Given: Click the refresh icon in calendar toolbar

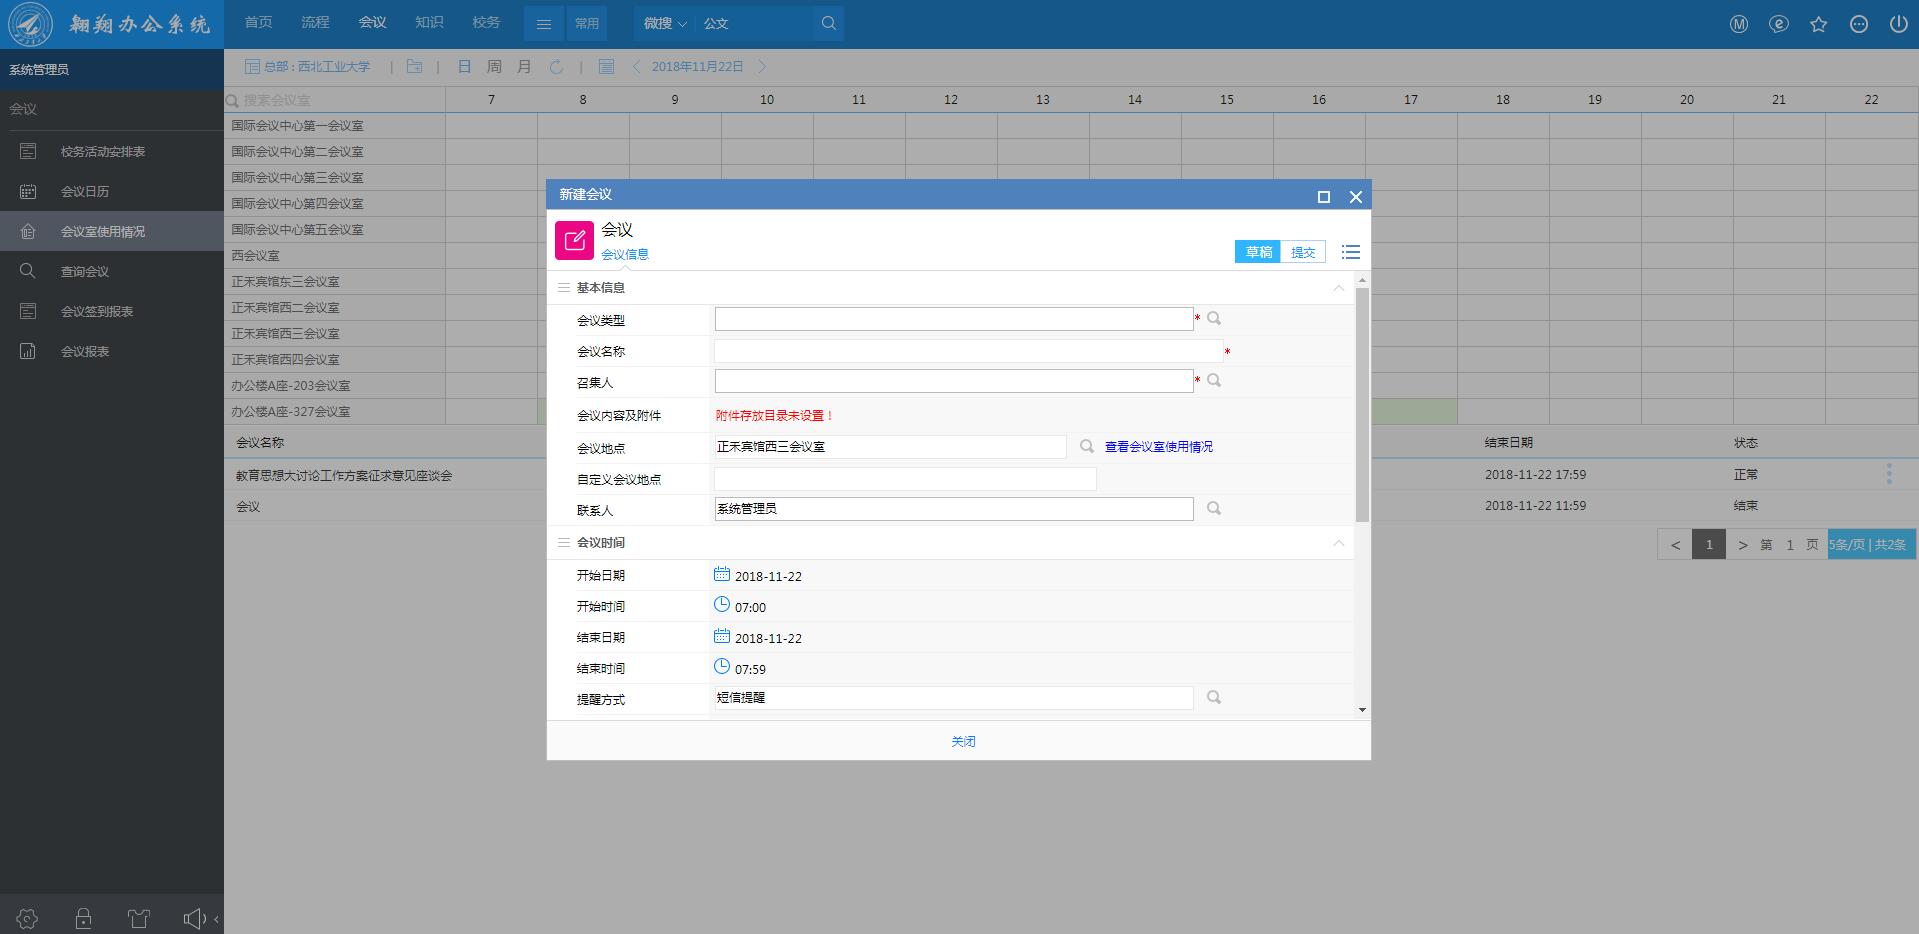Looking at the screenshot, I should 556,67.
